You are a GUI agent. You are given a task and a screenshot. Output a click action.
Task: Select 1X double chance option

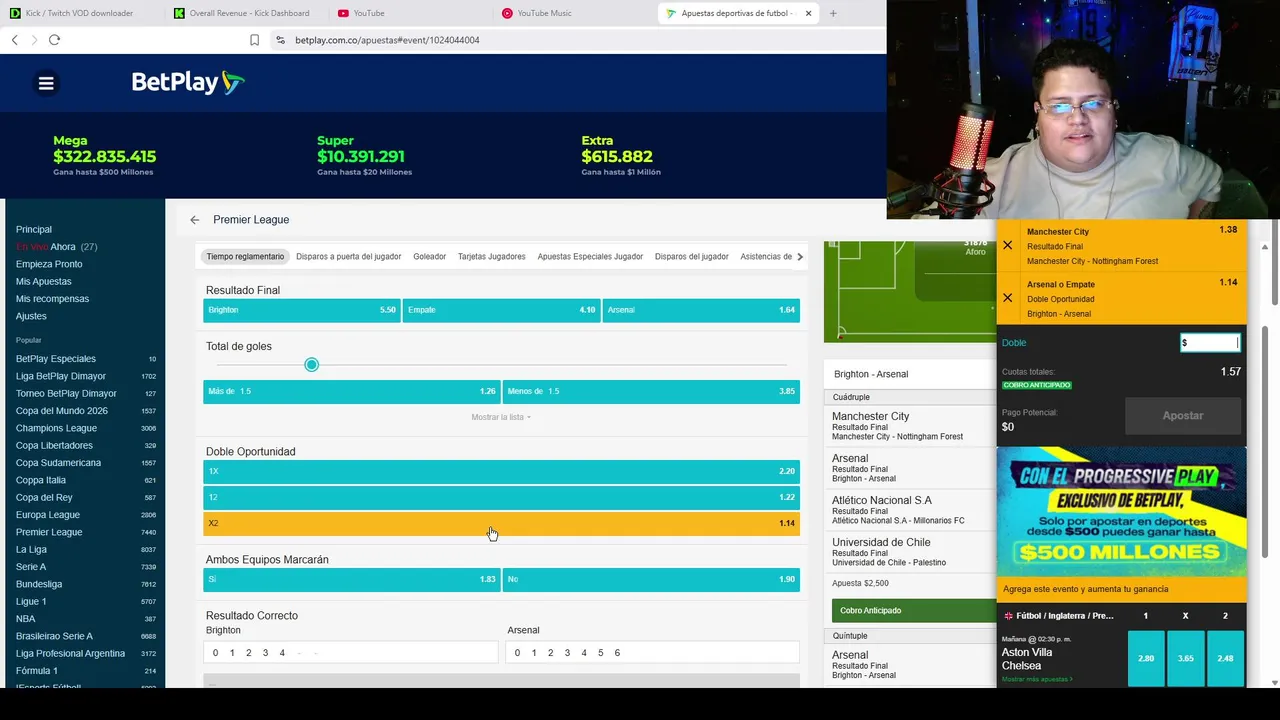501,471
